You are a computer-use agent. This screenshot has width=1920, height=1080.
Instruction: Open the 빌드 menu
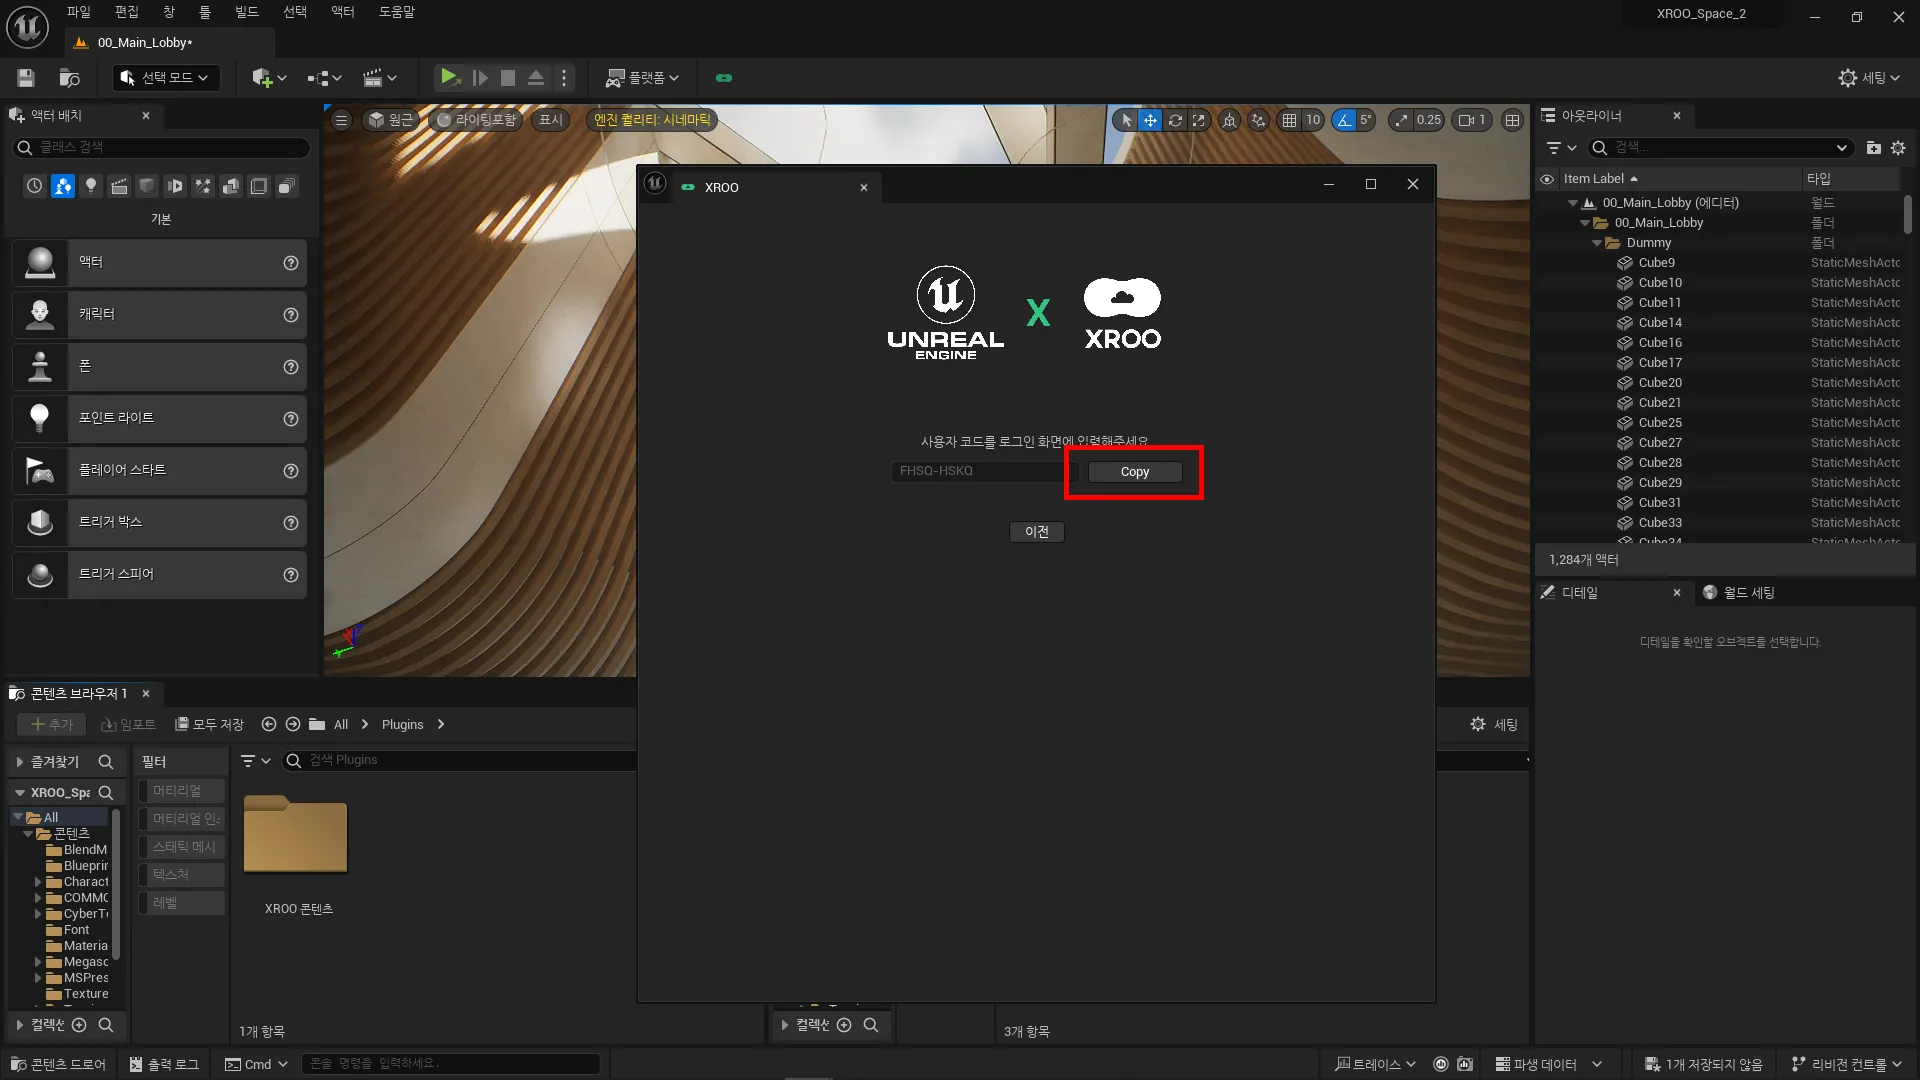pos(246,12)
